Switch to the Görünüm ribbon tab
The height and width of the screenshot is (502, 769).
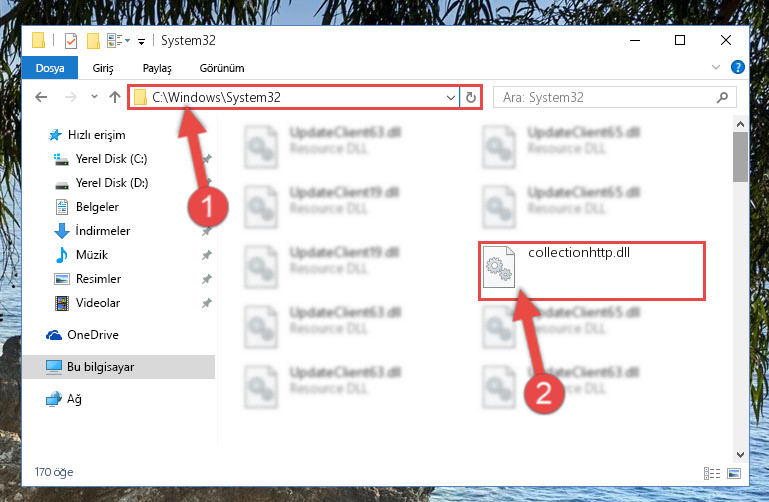(222, 68)
